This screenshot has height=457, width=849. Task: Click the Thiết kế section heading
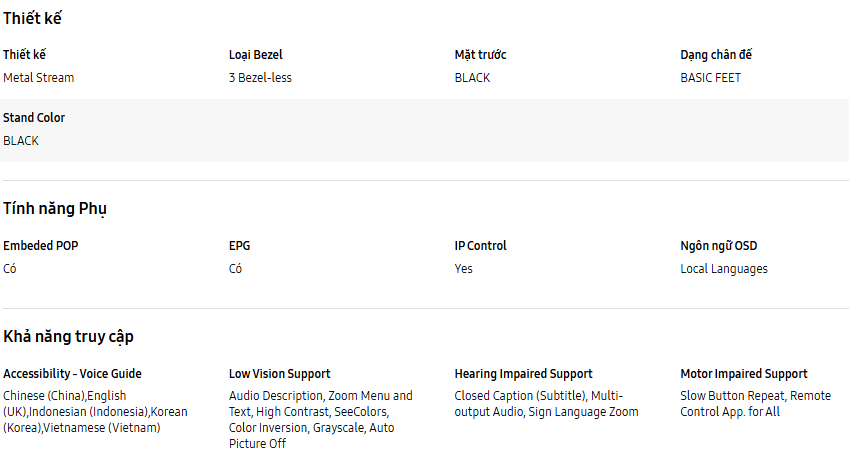pos(34,18)
